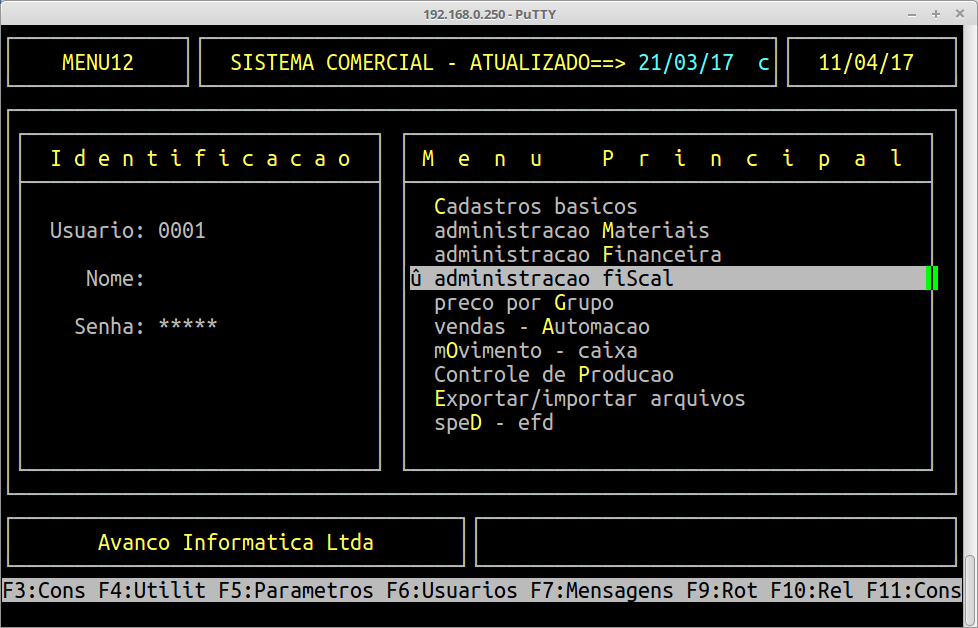Choose administracao Financeira option
978x628 pixels.
577,255
